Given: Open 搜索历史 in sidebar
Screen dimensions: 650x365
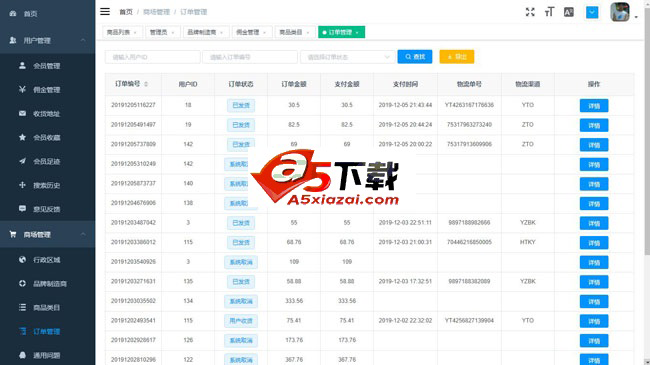Looking at the screenshot, I should point(47,185).
